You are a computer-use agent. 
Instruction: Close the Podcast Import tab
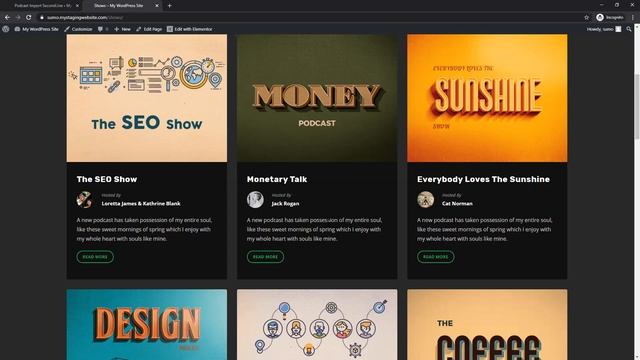77,6
